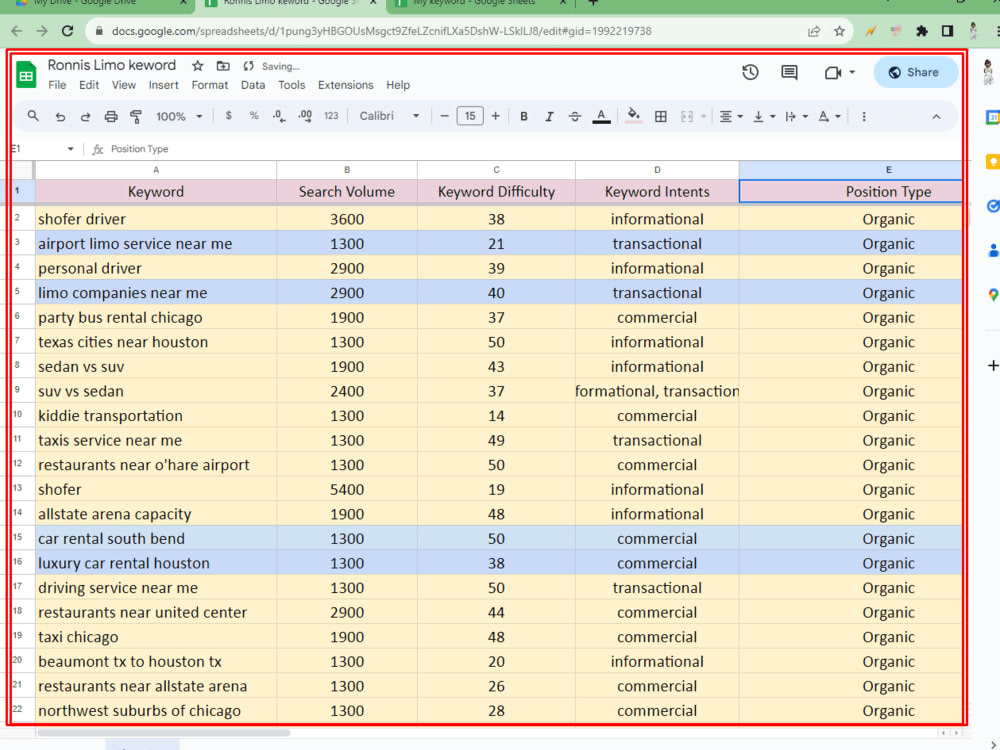Collapse the menus with the caret
The width and height of the screenshot is (1000, 750).
(936, 117)
